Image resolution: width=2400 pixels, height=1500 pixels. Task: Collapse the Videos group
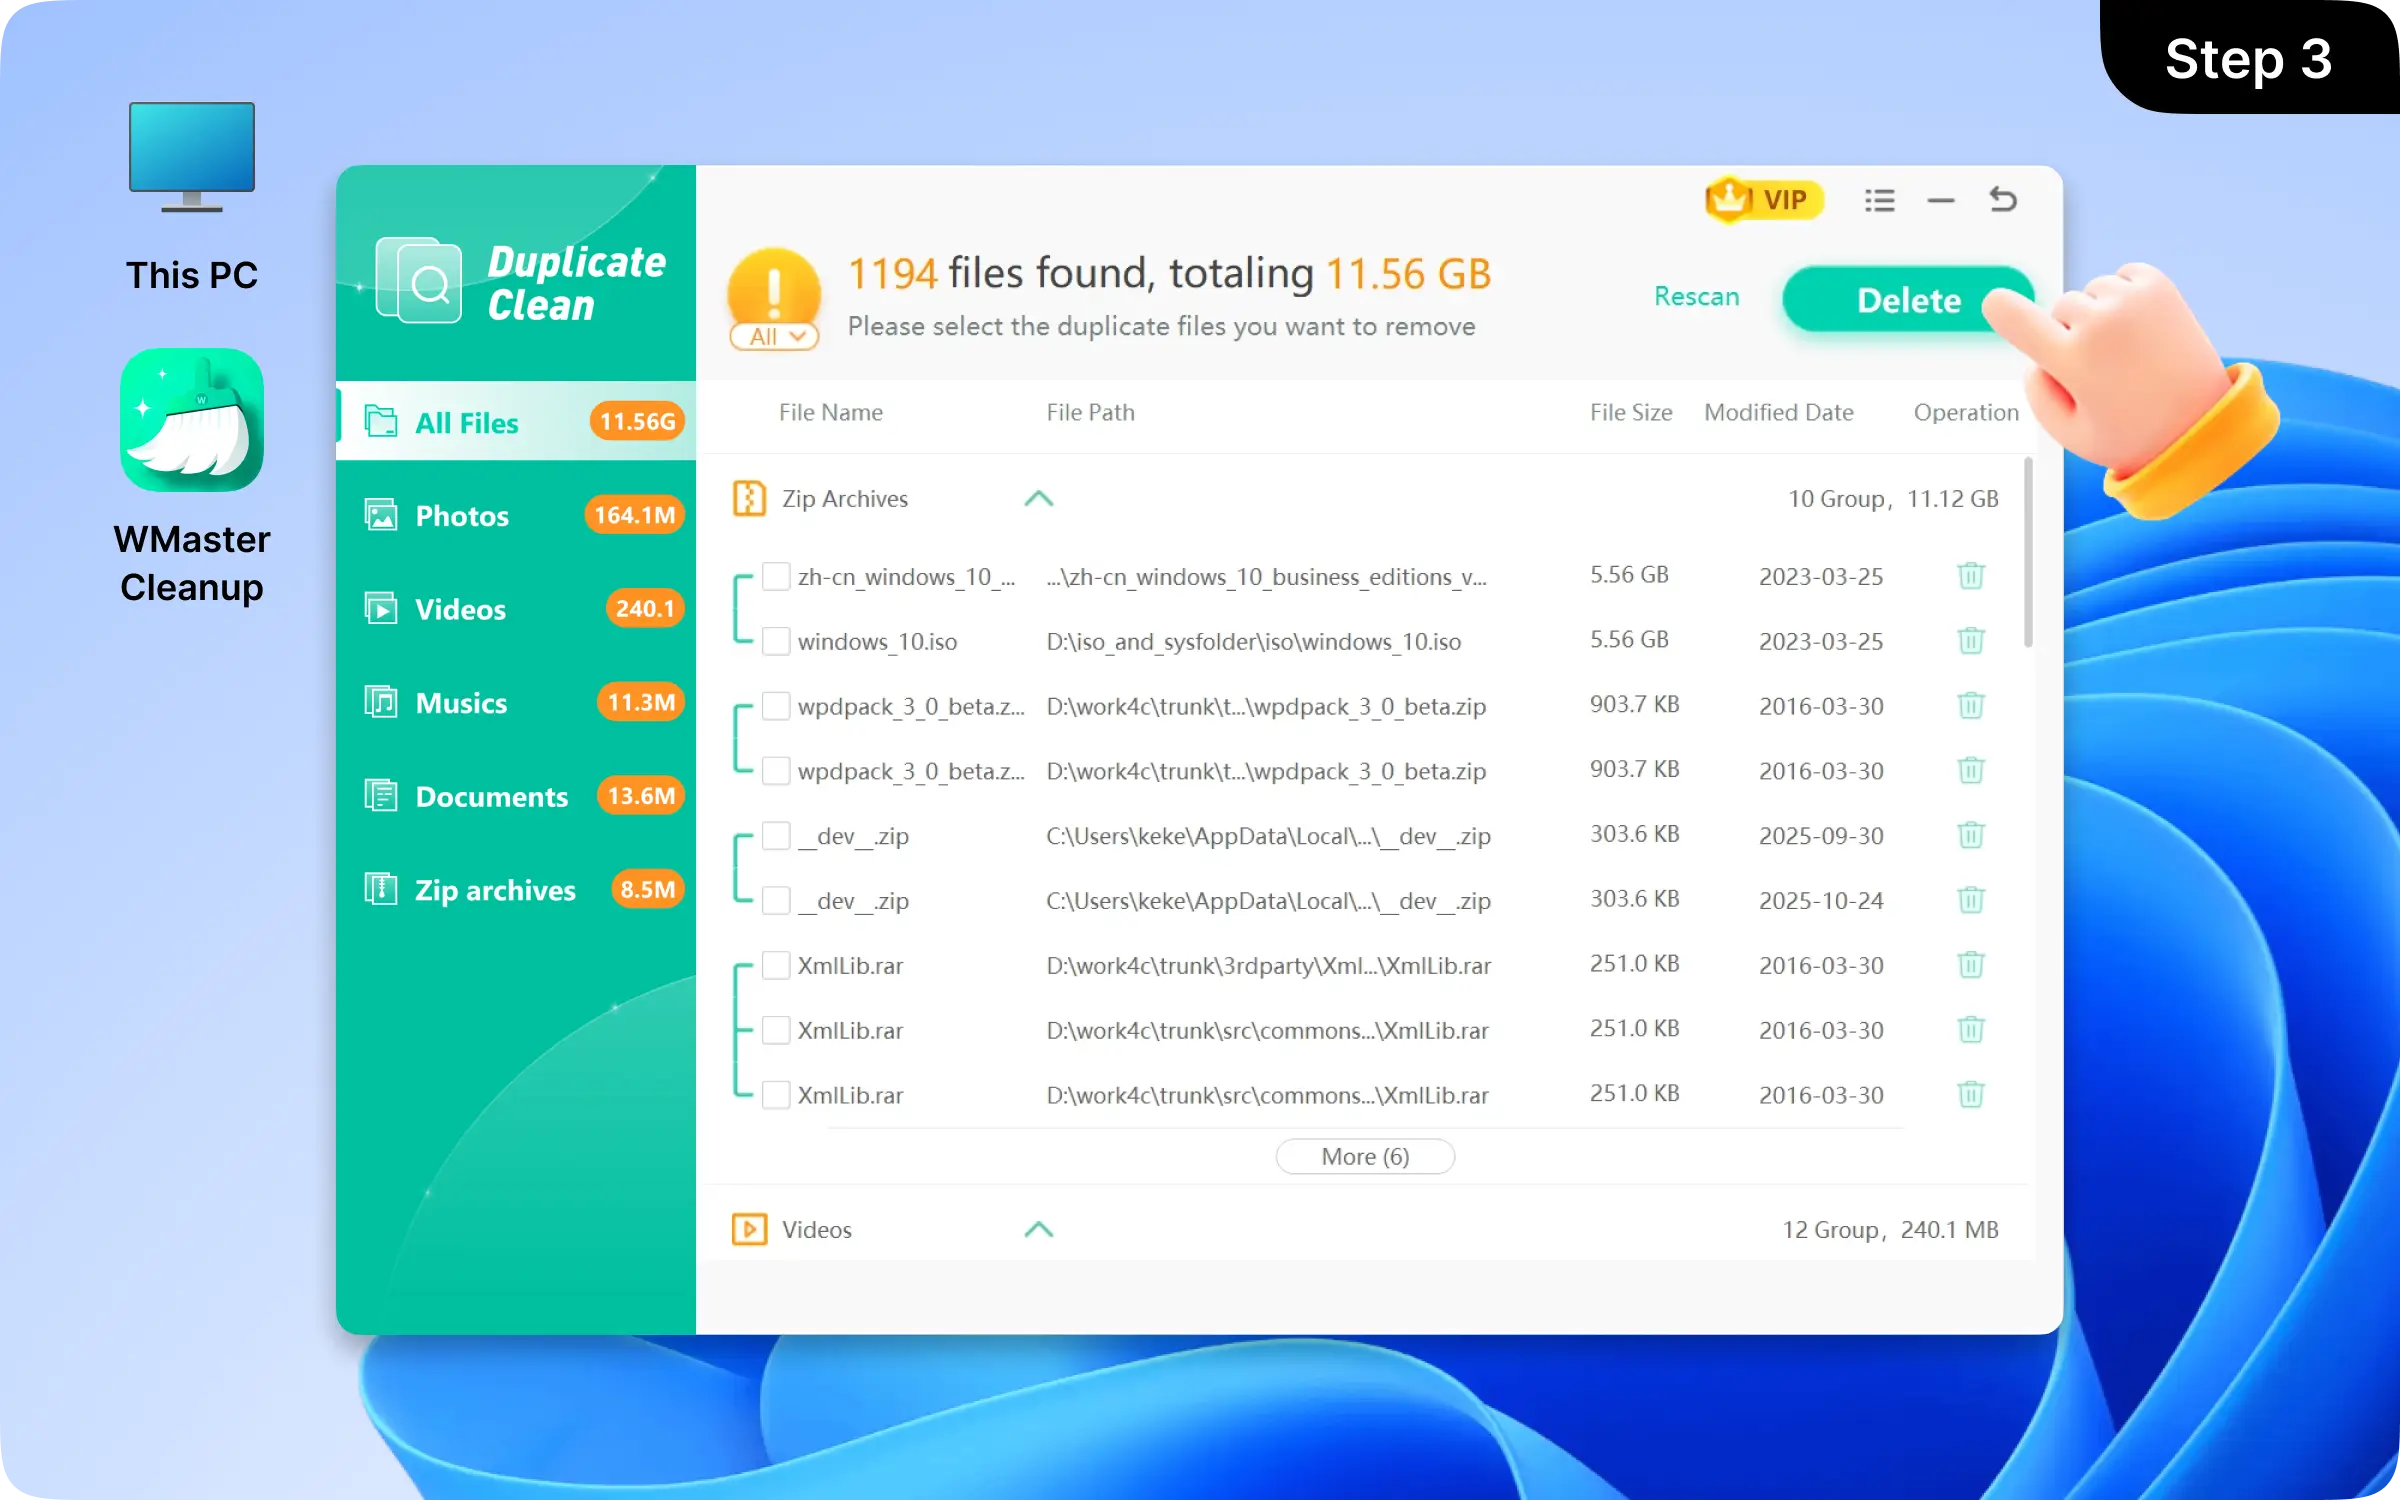pos(1040,1229)
